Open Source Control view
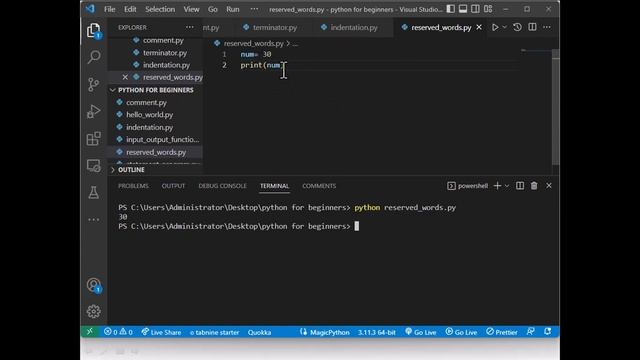This screenshot has width=640, height=360. 93,84
